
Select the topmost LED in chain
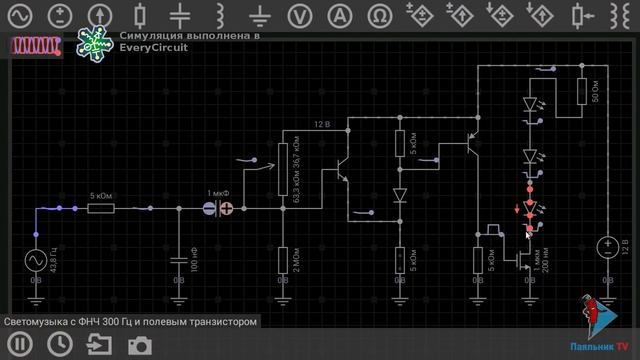tap(530, 104)
